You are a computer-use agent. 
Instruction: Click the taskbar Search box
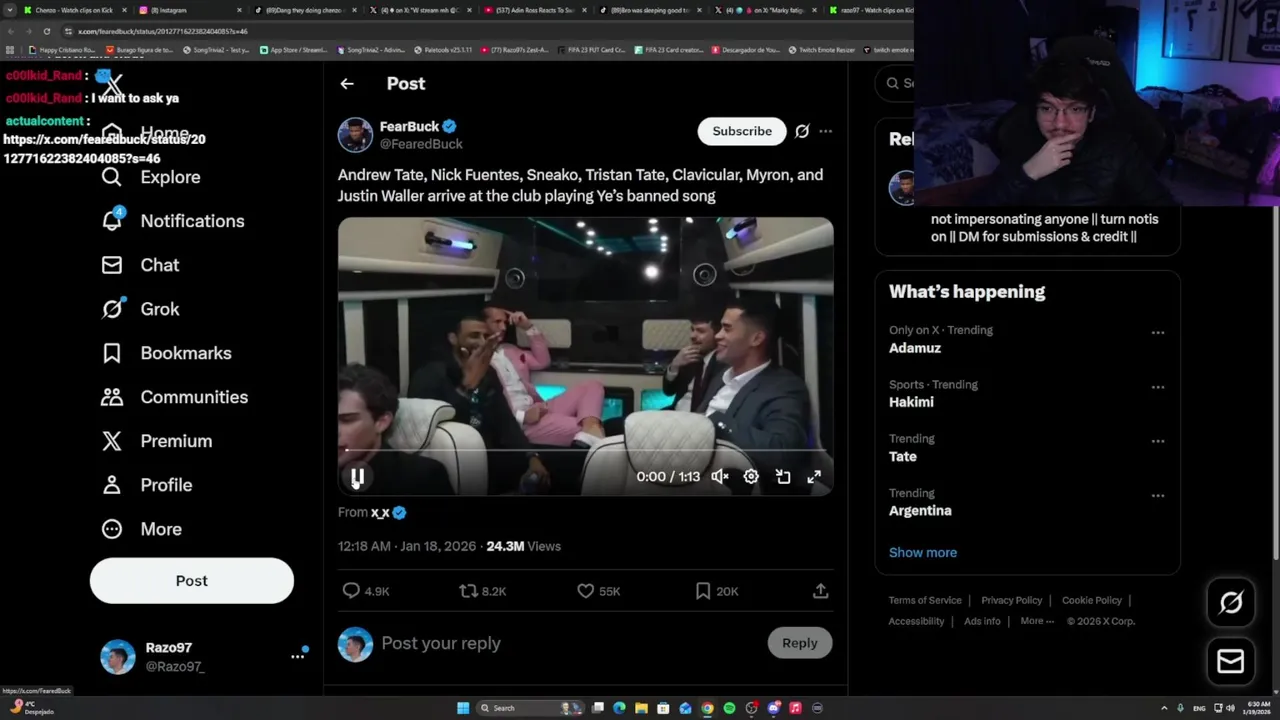coord(529,708)
